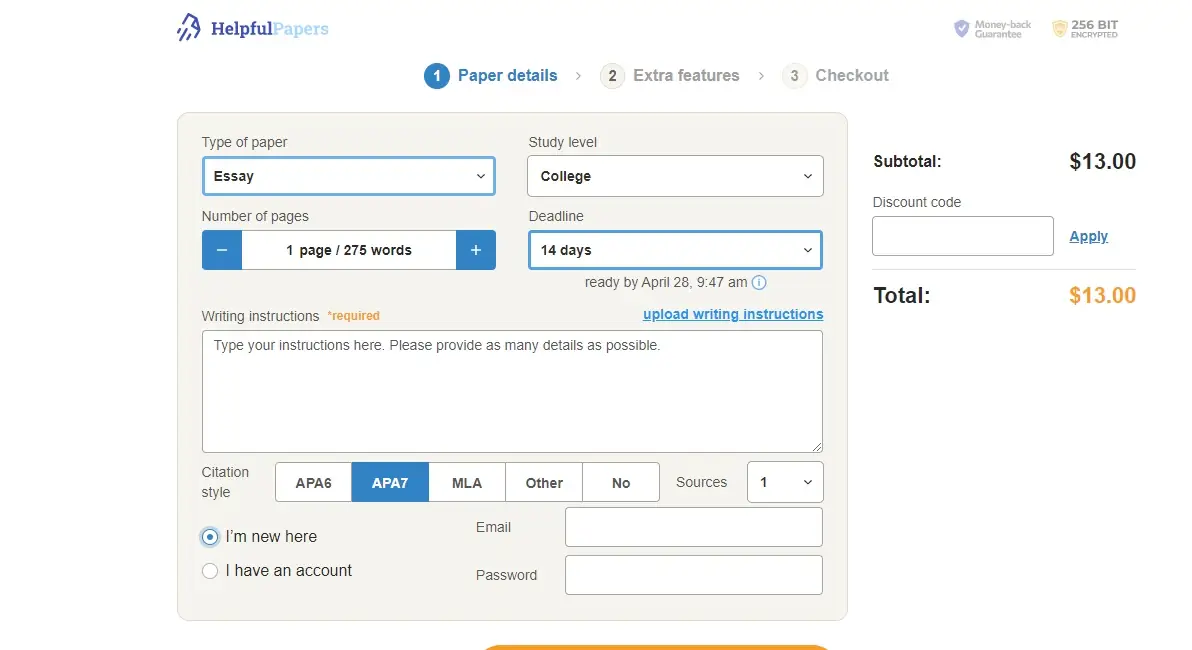Decrease number of pages with minus button
The height and width of the screenshot is (650, 1192).
[x=222, y=250]
